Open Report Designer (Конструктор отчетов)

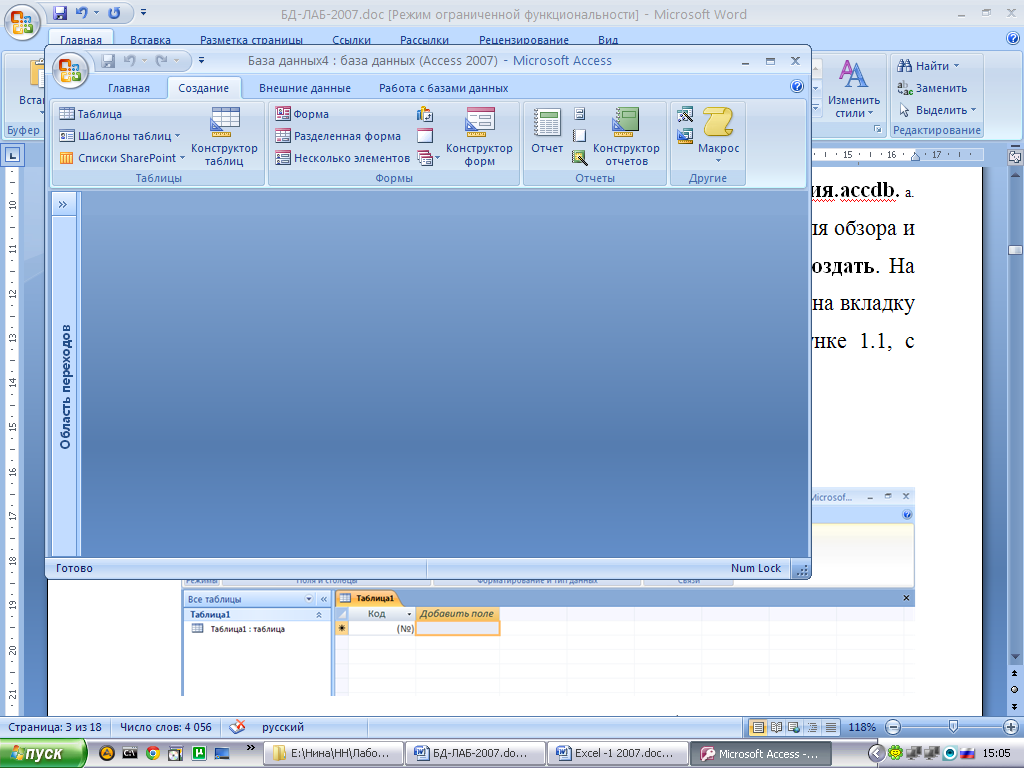(626, 136)
